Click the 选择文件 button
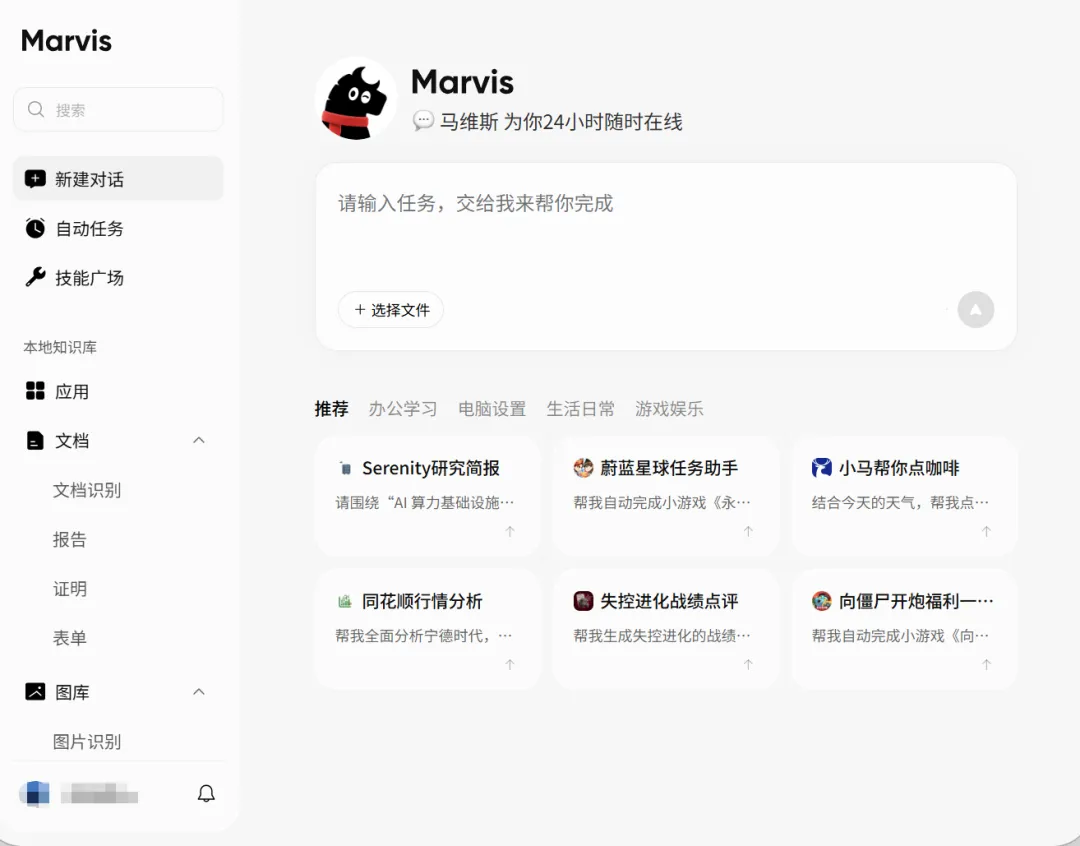The image size is (1080, 846). click(x=391, y=310)
